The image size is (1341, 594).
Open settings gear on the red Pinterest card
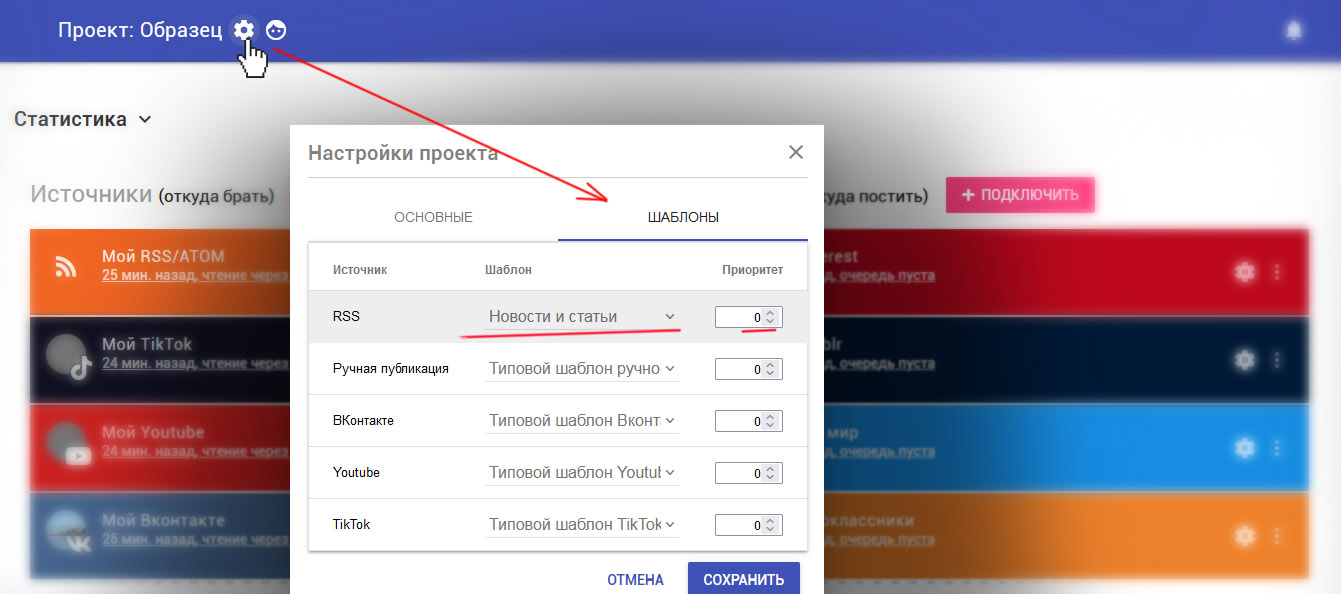tap(1244, 271)
